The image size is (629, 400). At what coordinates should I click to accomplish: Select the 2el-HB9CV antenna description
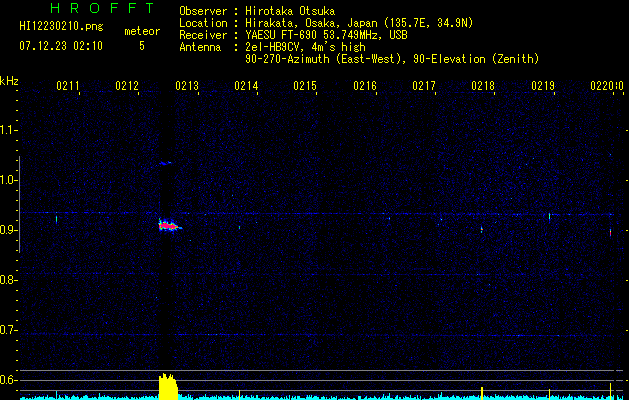coord(305,47)
